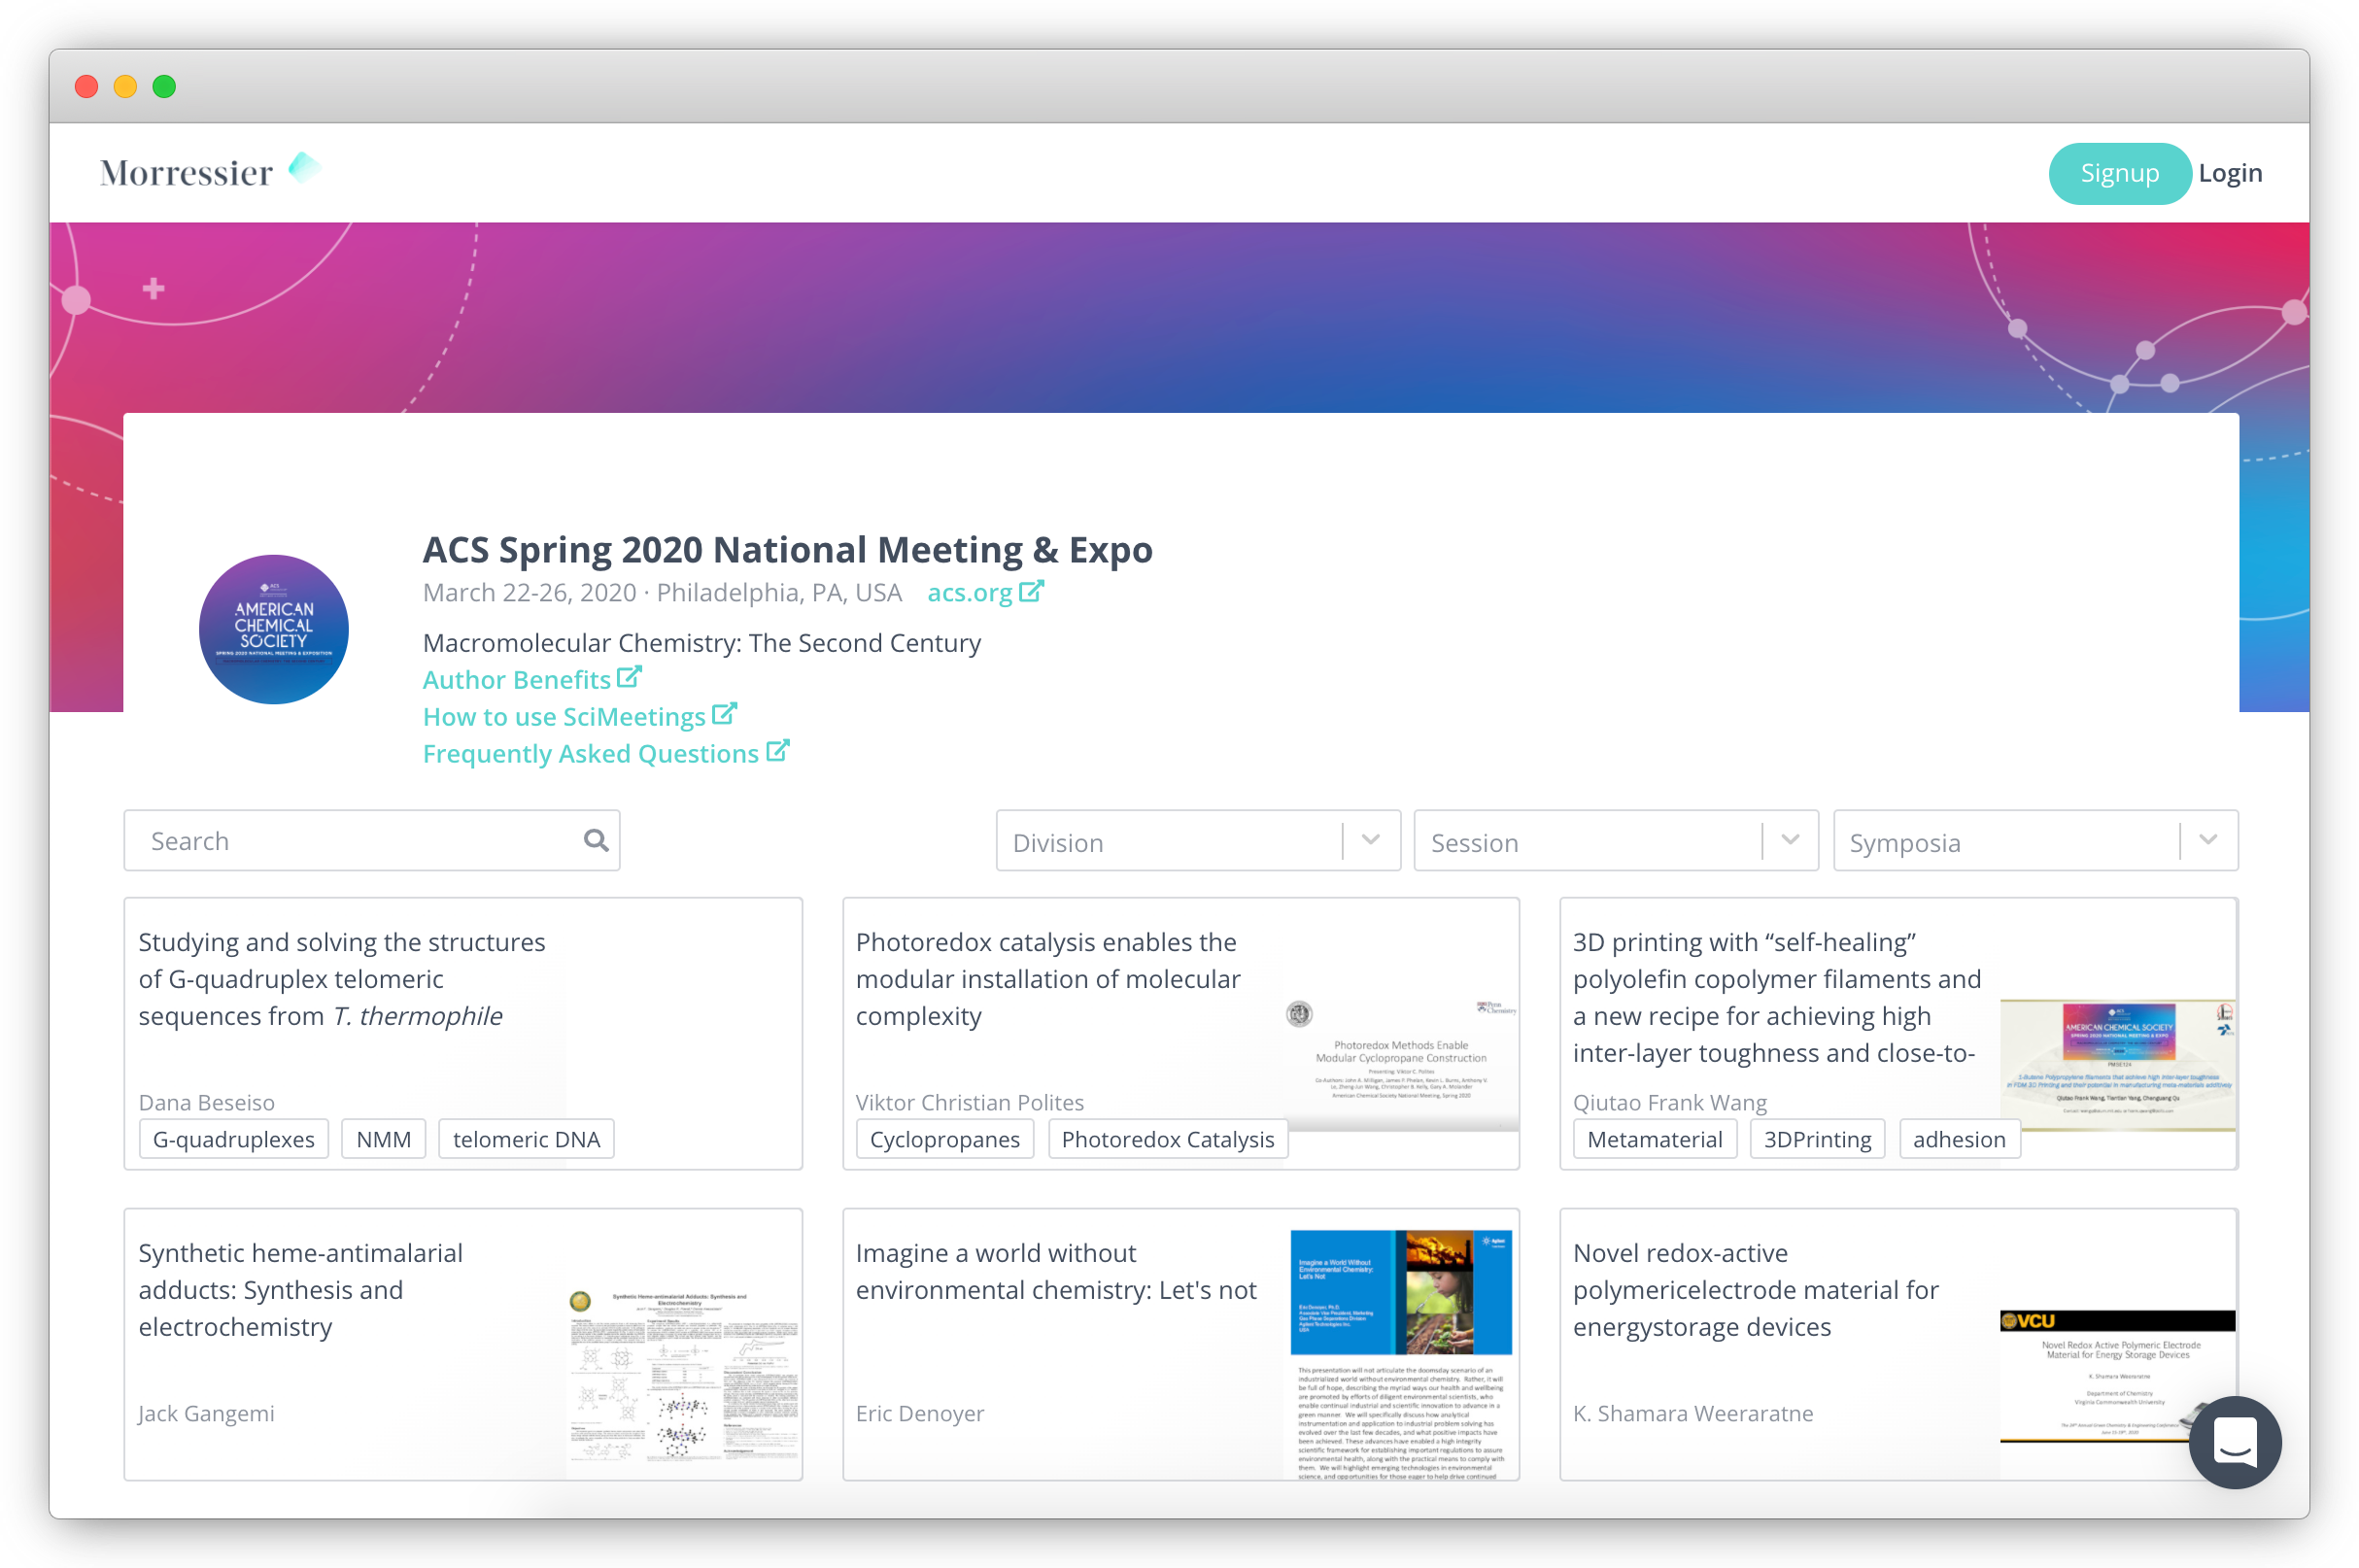2359x1568 pixels.
Task: Open the G-quadruplex telomeric sequences presentation title
Action: pyautogui.click(x=342, y=979)
